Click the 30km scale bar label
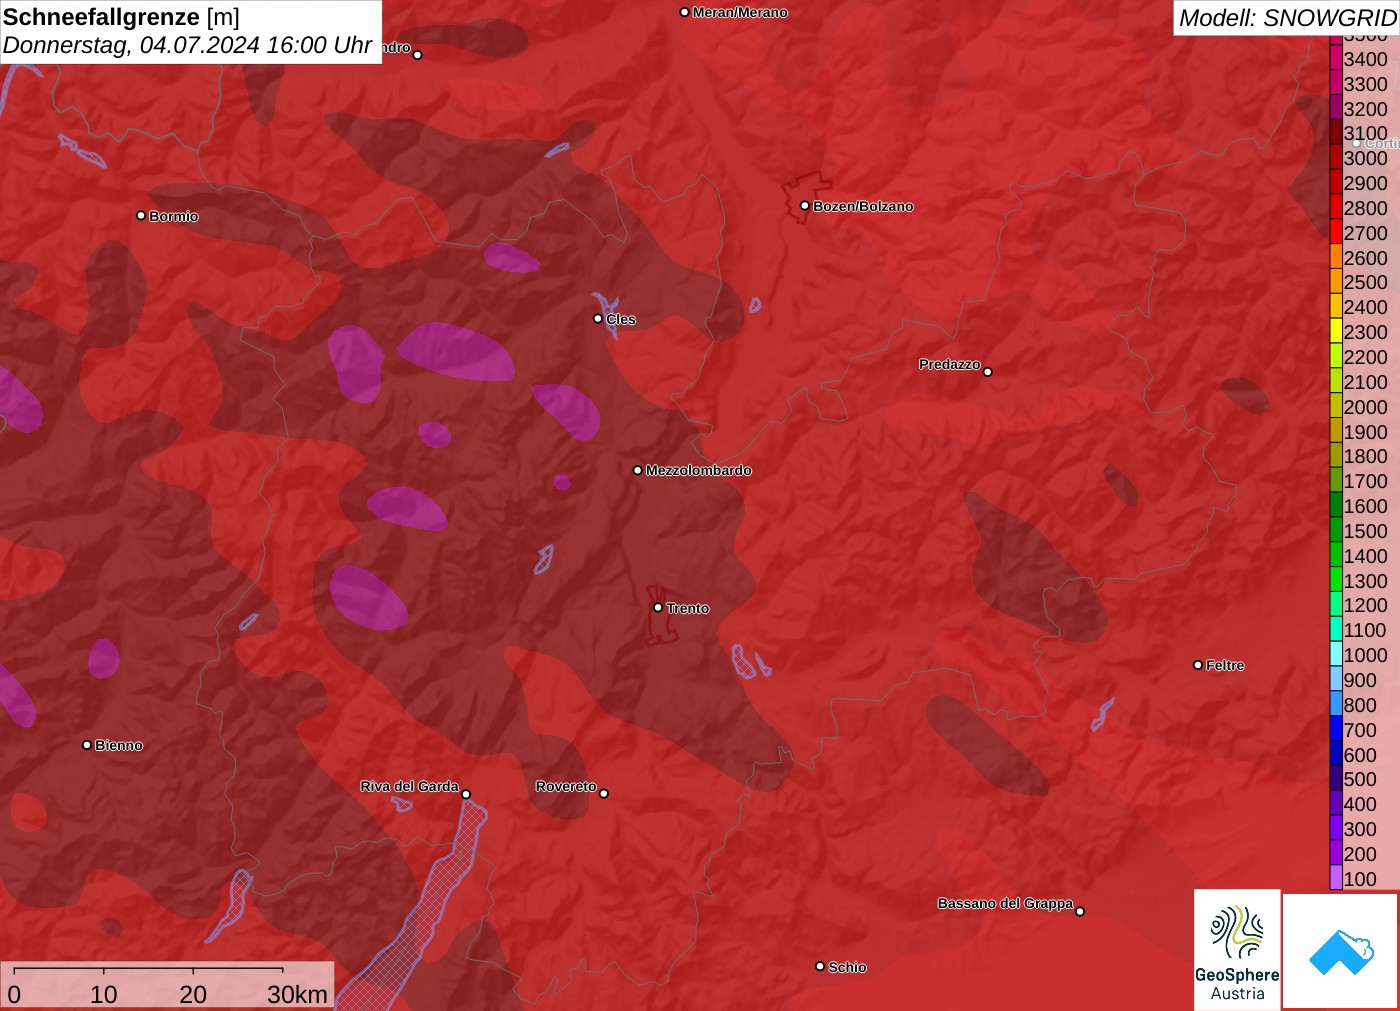Screen dimensions: 1400x1011 pyautogui.click(x=297, y=994)
